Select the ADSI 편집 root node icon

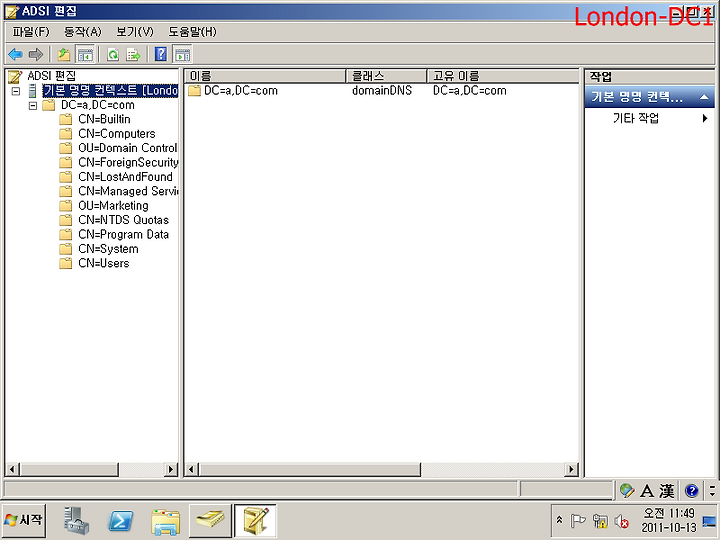coord(15,77)
